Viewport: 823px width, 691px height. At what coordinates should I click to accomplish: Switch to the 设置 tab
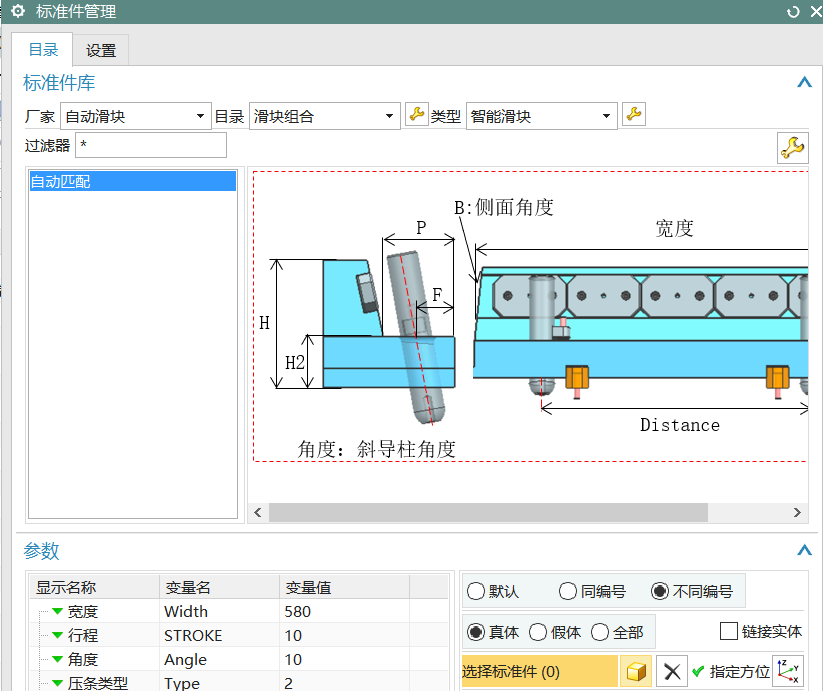pos(101,50)
